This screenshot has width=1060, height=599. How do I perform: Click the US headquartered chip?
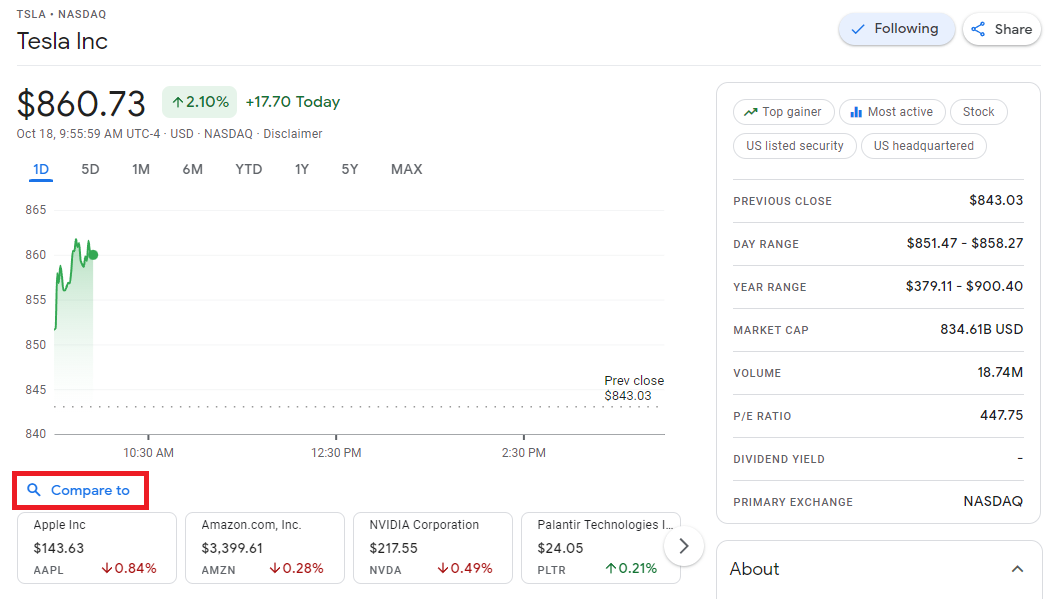pyautogui.click(x=923, y=146)
